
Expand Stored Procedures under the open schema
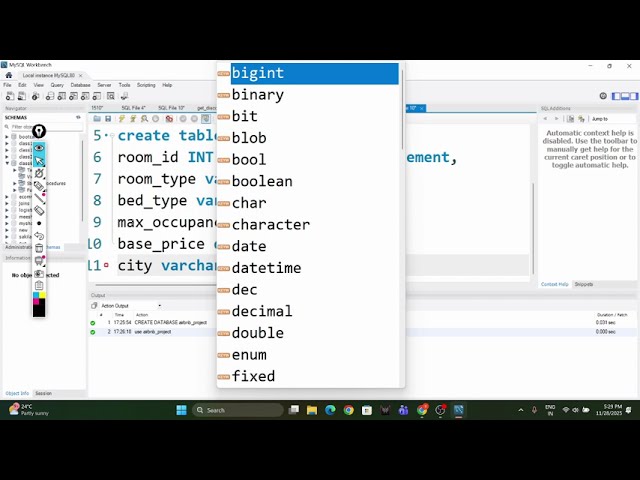15,183
